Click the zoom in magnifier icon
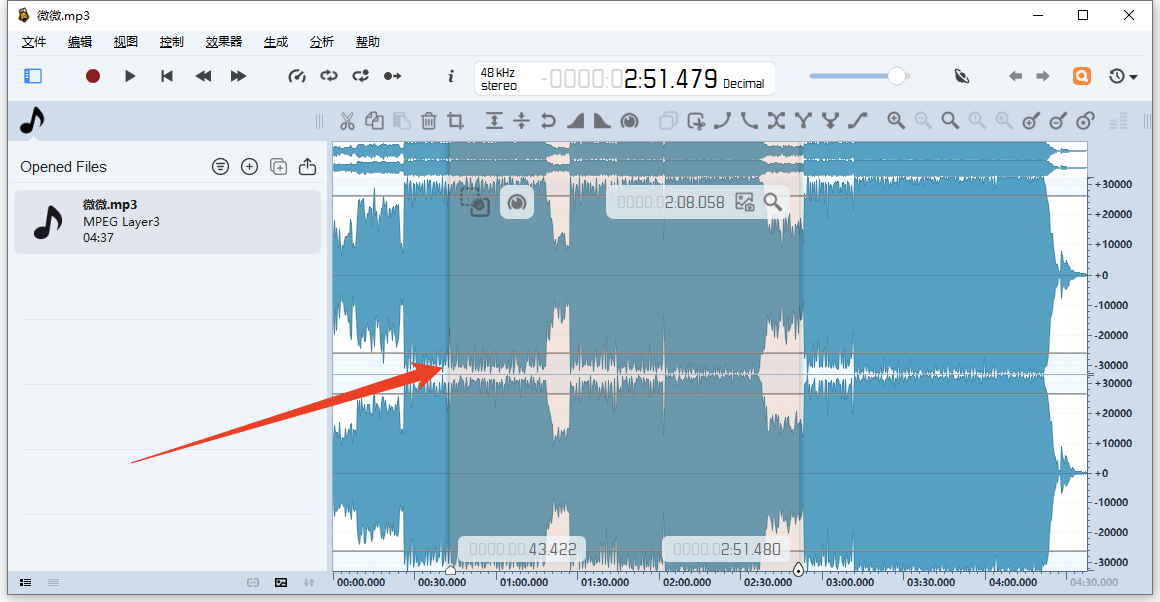1160x602 pixels. [x=896, y=121]
